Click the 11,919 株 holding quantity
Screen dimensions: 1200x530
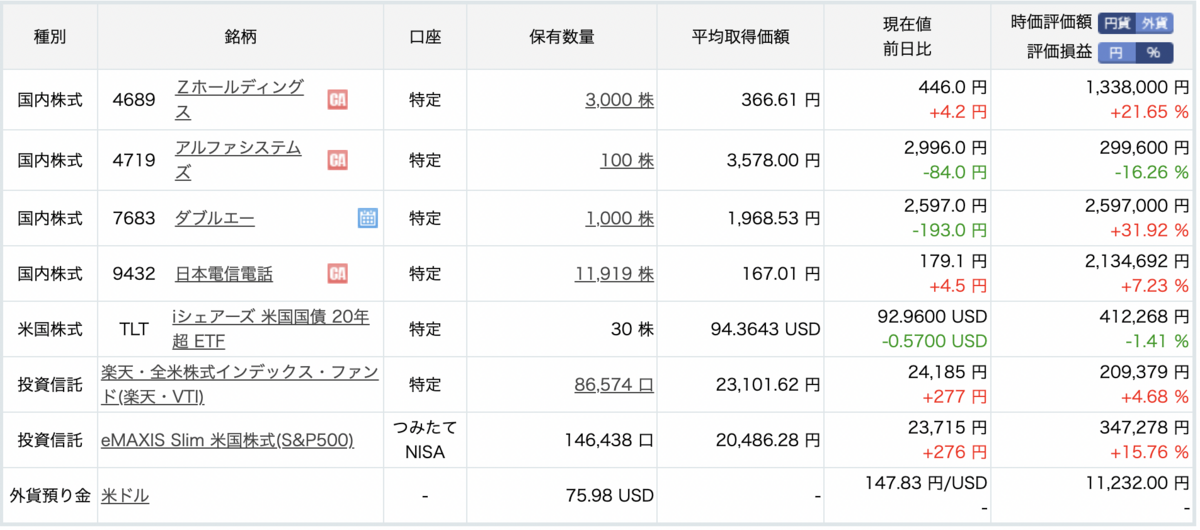[614, 274]
